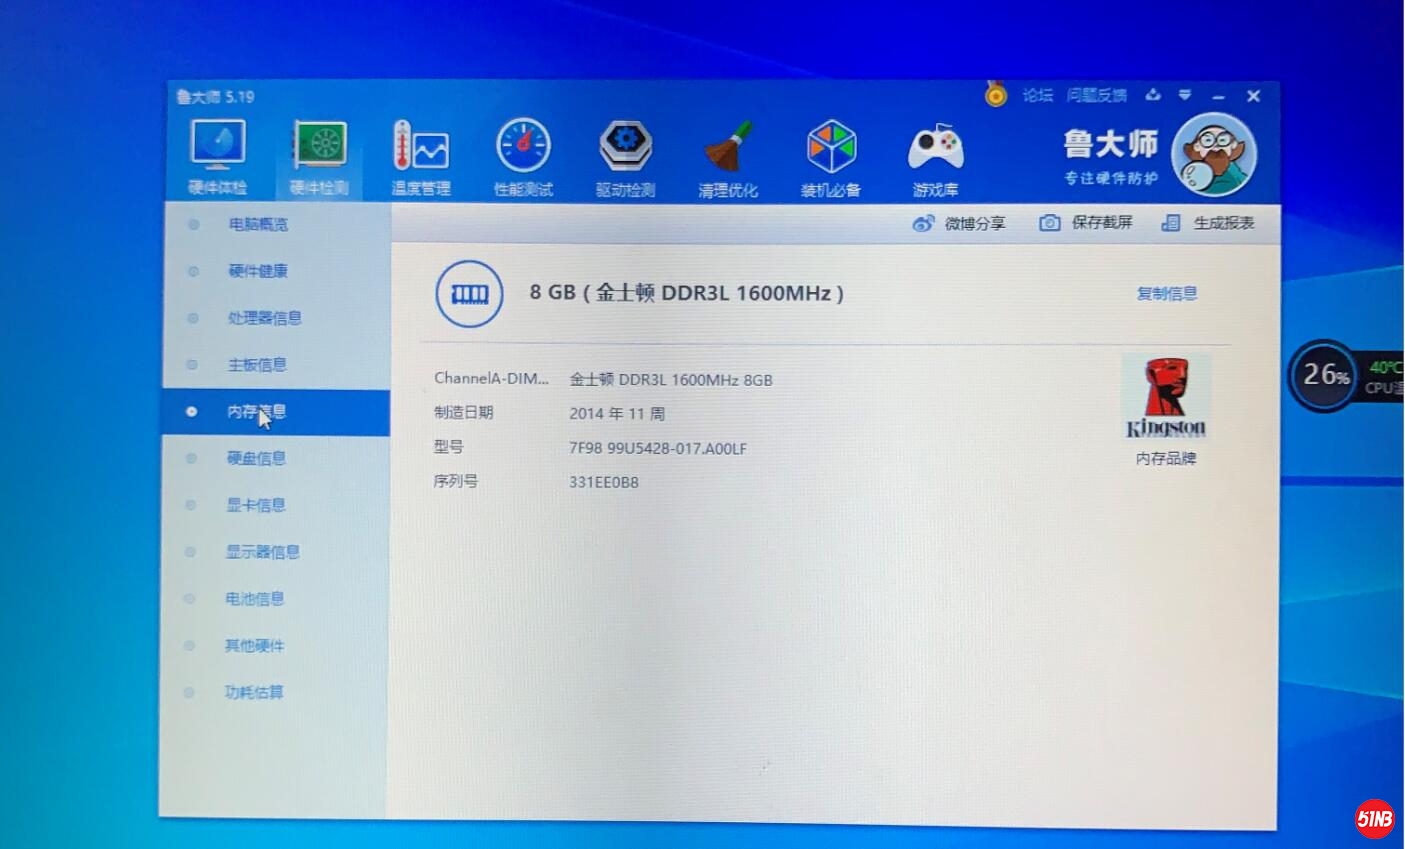Click the 26% usage ring on floating widget
The height and width of the screenshot is (849, 1405).
coord(1323,375)
